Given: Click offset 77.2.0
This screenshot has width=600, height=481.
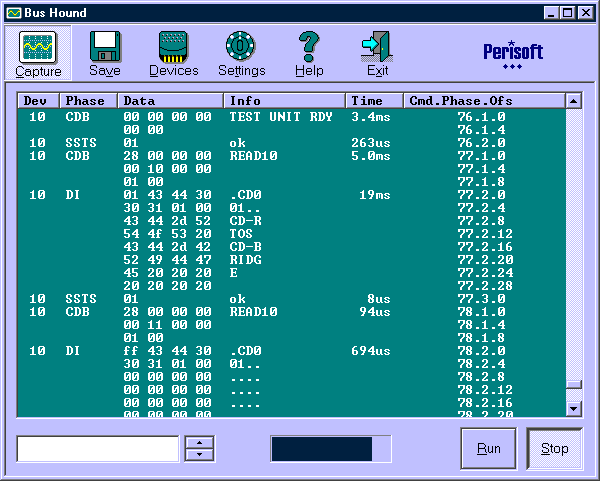Looking at the screenshot, I should point(481,195).
